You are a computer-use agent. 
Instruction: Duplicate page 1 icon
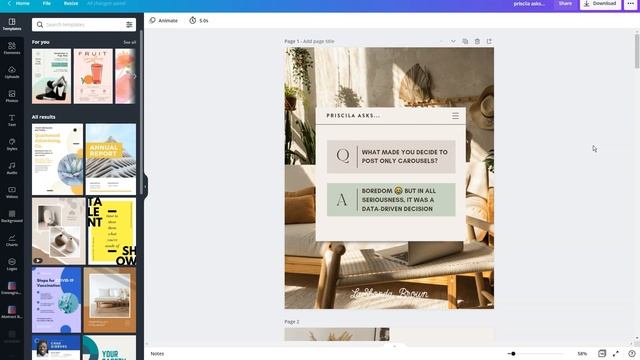click(465, 41)
